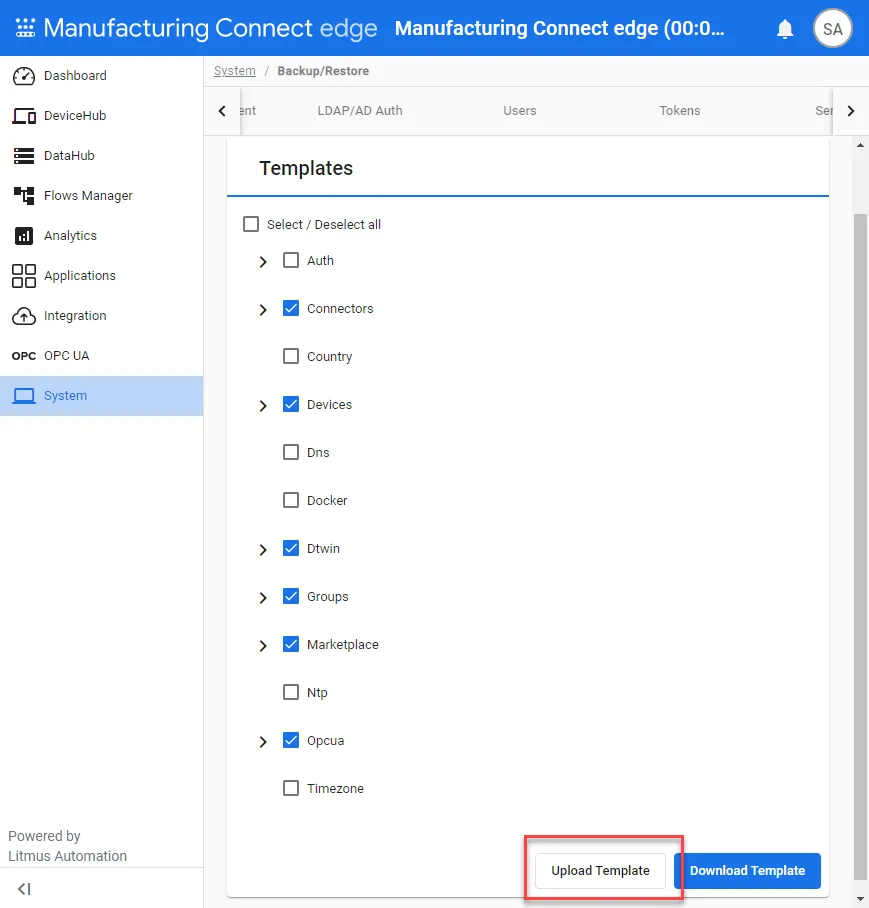The height and width of the screenshot is (908, 869).
Task: Expand the Auth tree node
Action: point(263,262)
